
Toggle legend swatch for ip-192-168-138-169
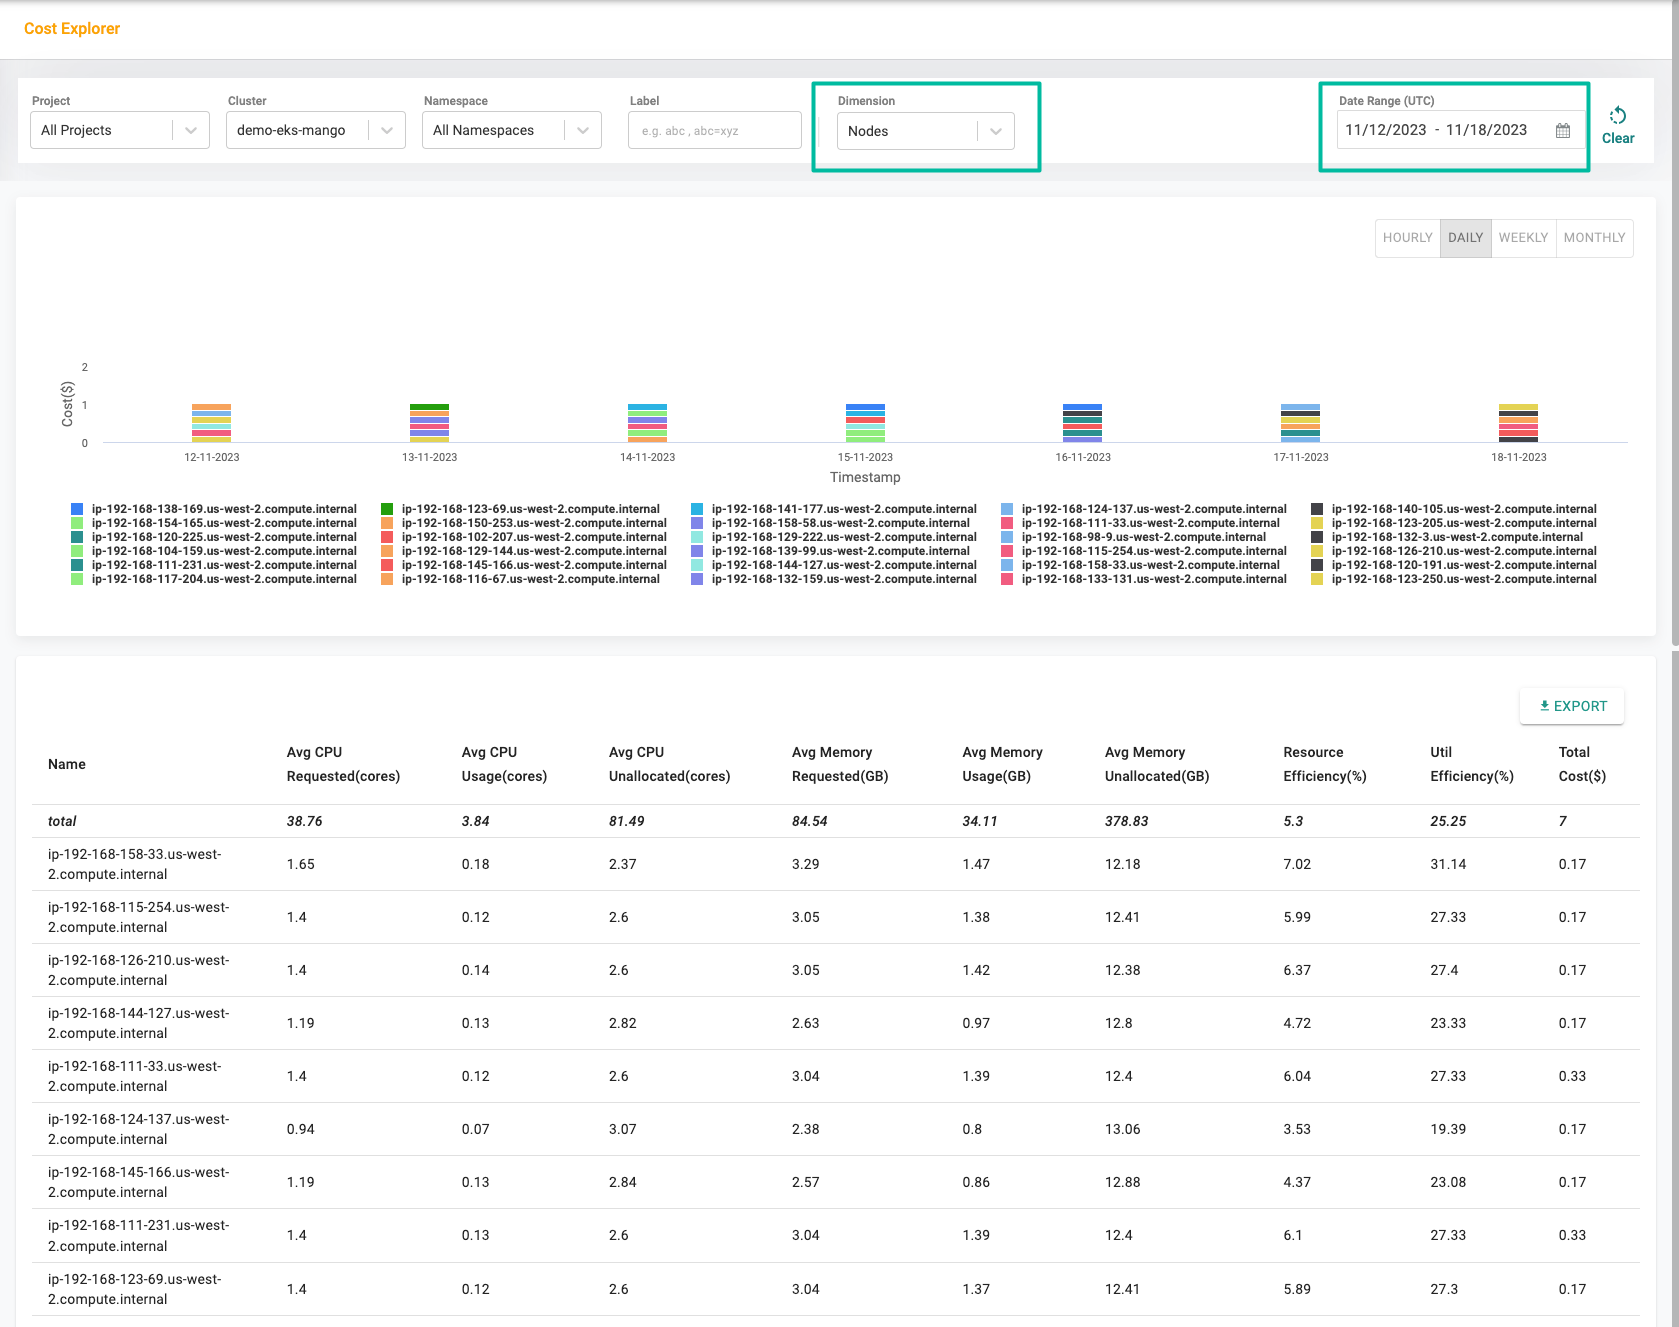point(77,509)
